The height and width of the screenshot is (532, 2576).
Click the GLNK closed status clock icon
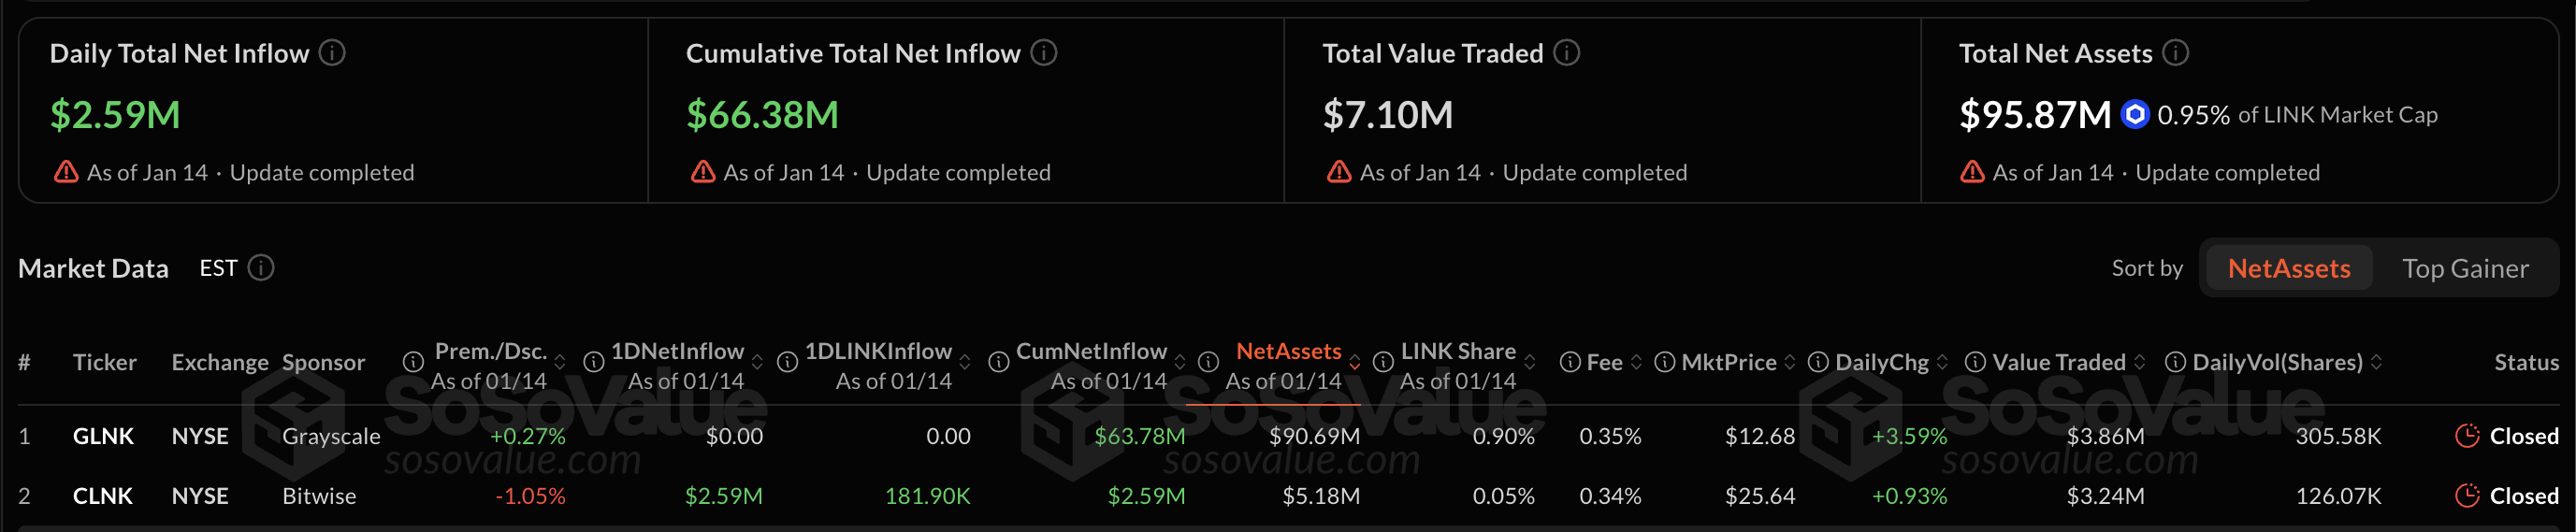pos(2467,436)
